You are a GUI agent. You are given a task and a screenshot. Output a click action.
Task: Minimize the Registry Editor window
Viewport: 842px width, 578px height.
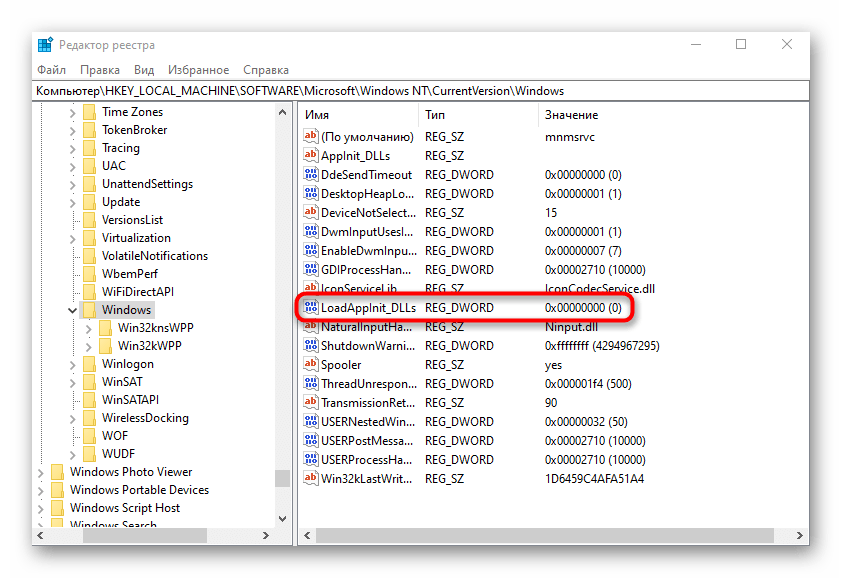click(696, 45)
